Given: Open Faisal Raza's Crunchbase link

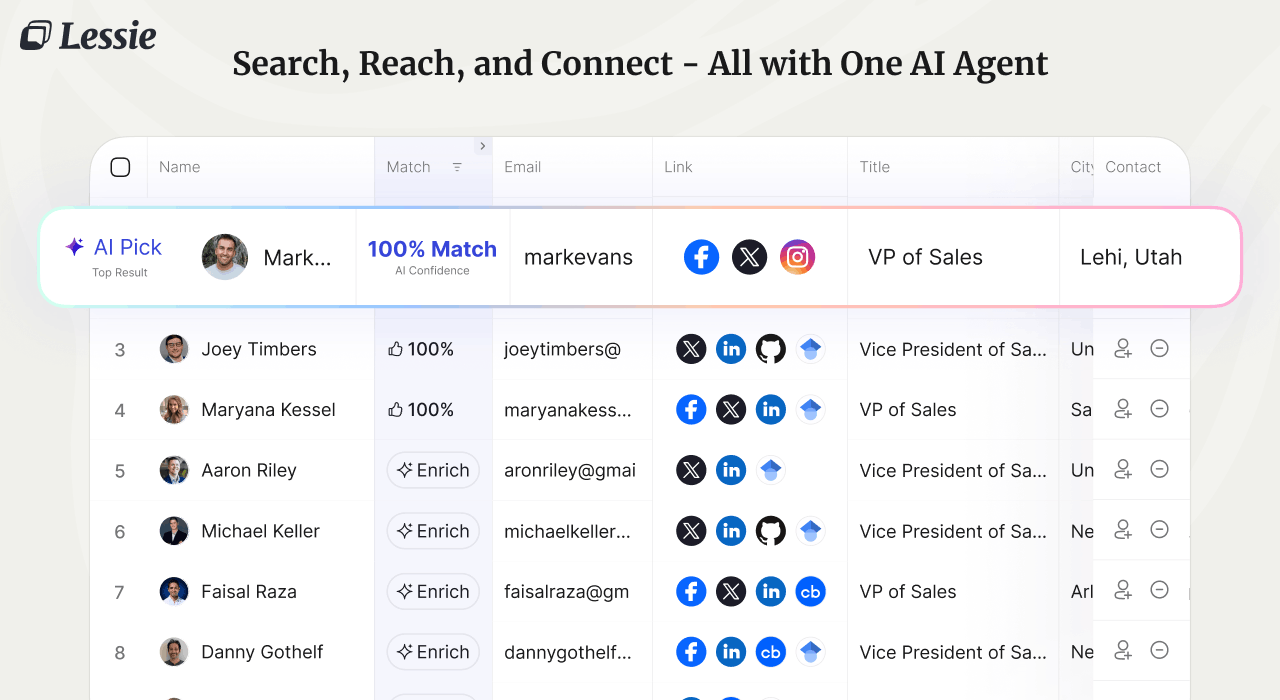Looking at the screenshot, I should pyautogui.click(x=810, y=592).
